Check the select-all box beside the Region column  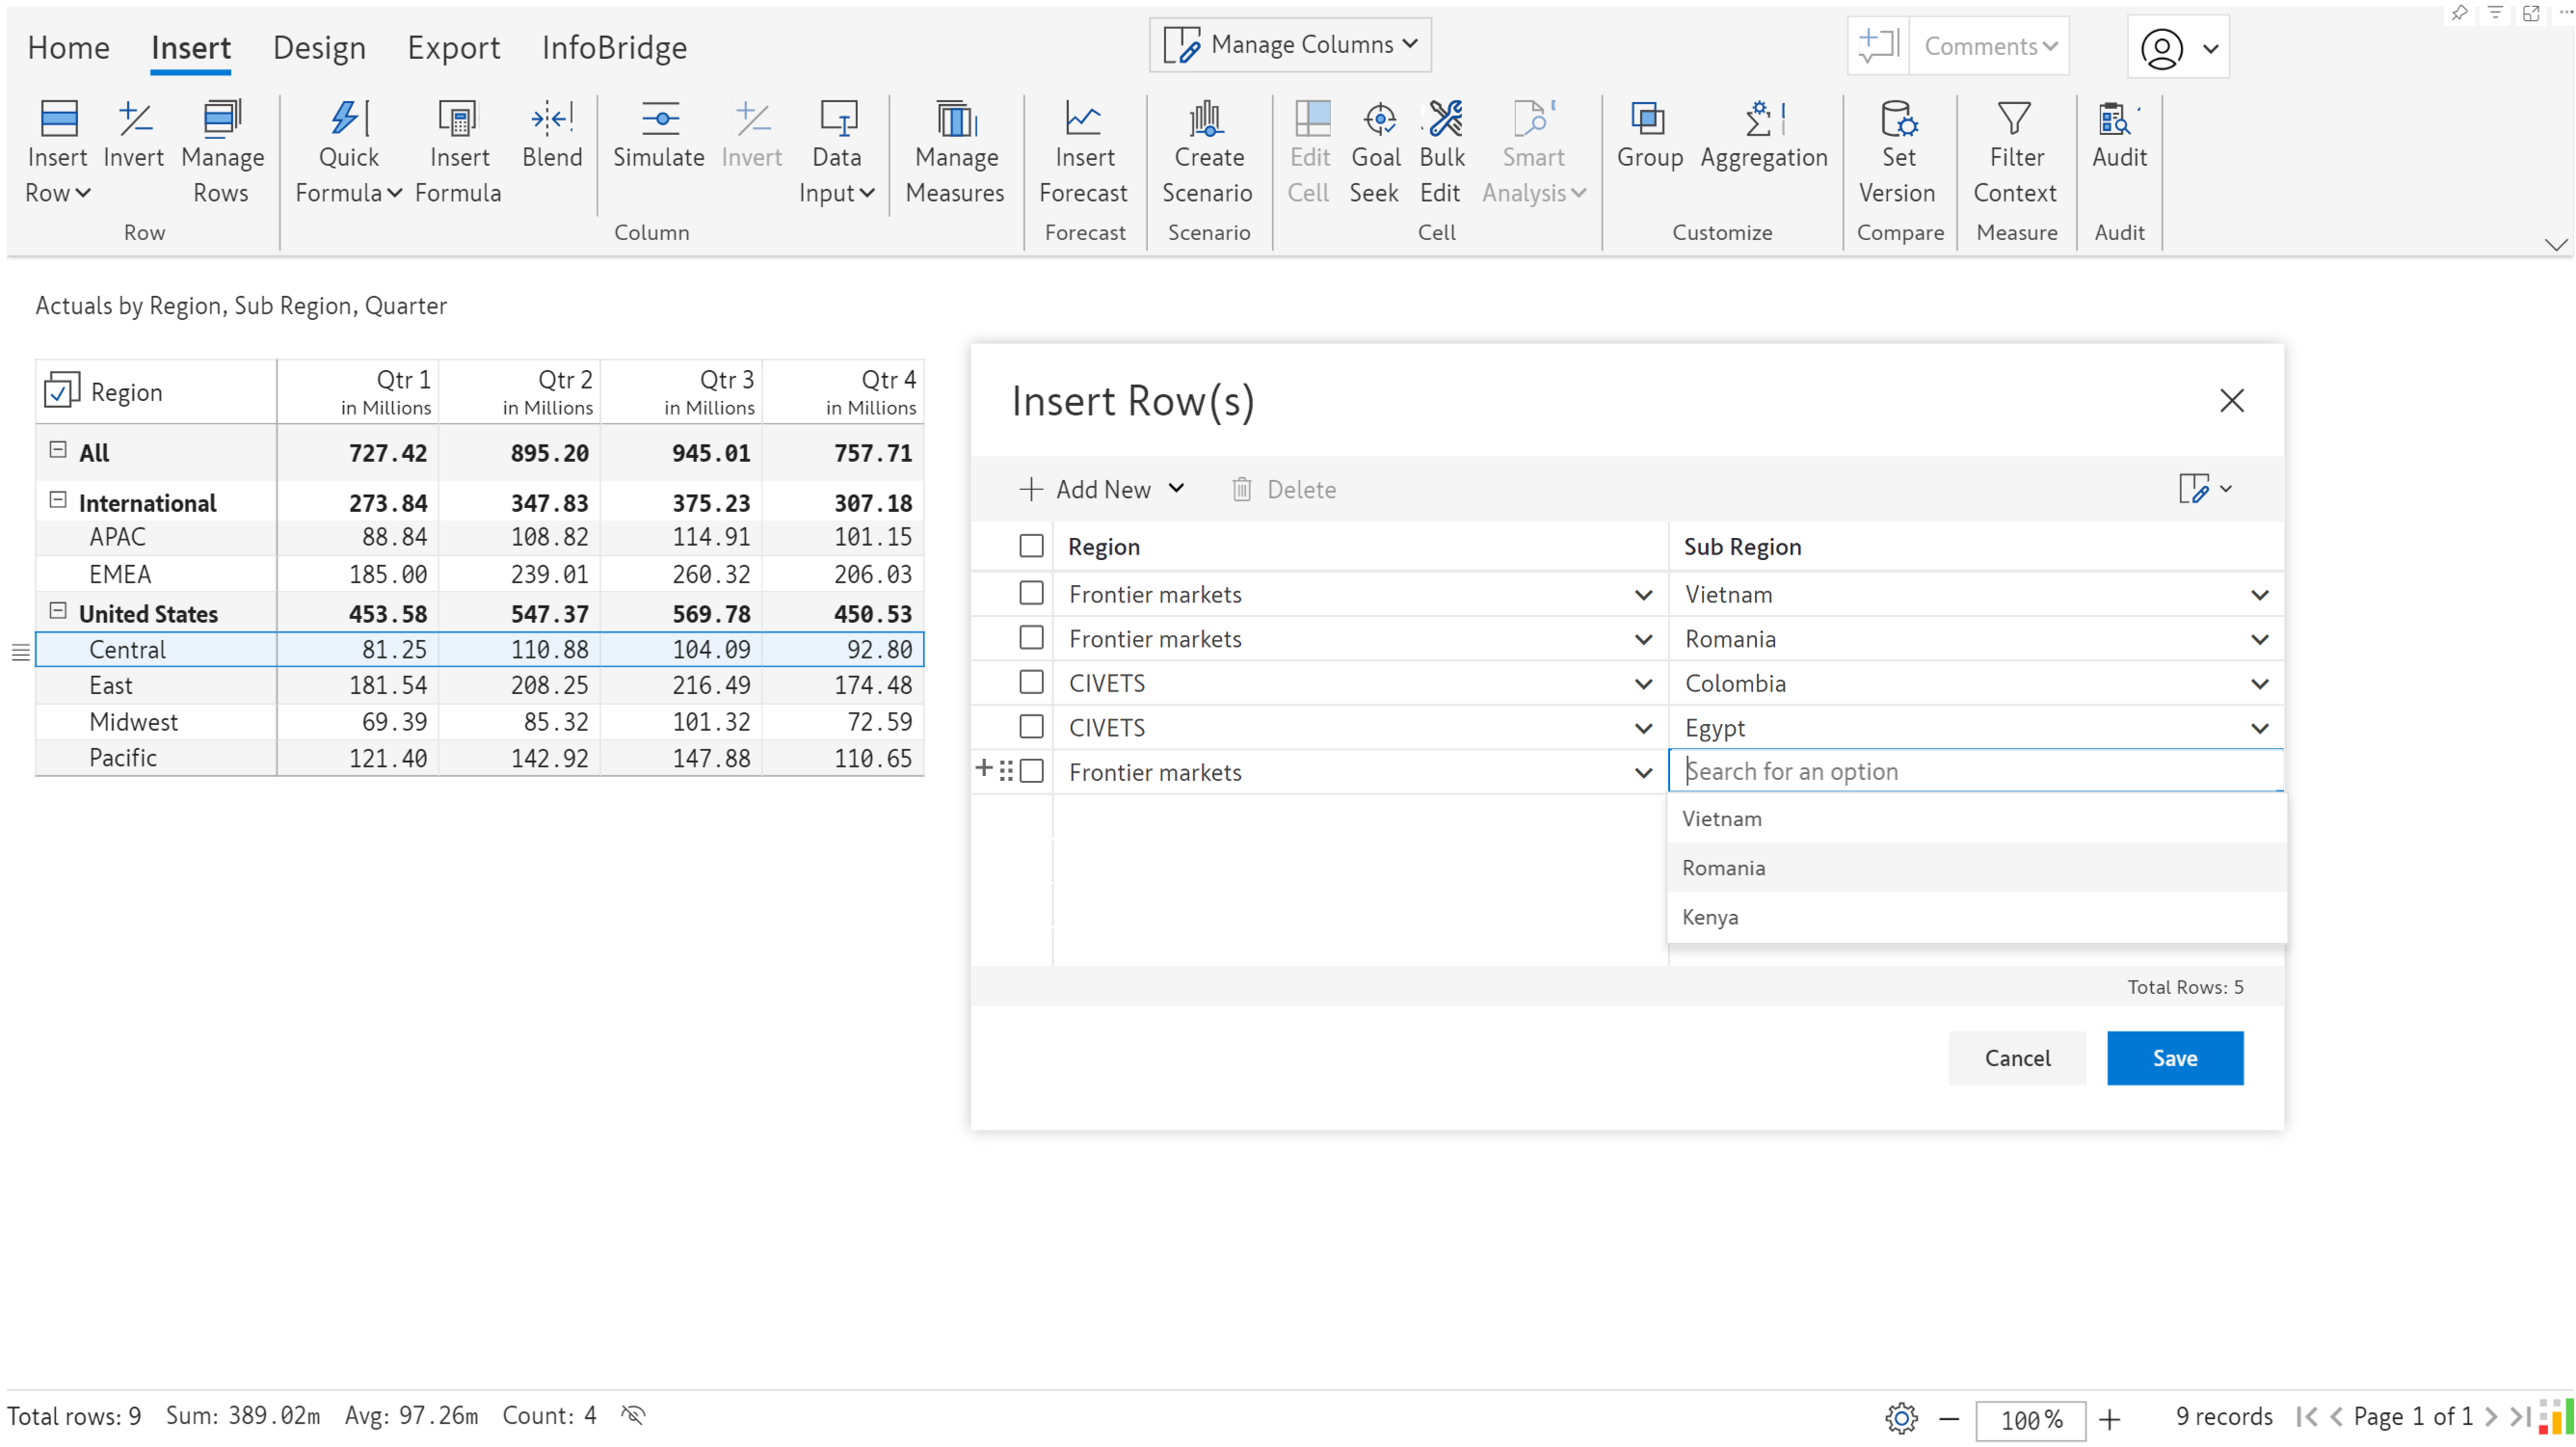(x=1031, y=546)
